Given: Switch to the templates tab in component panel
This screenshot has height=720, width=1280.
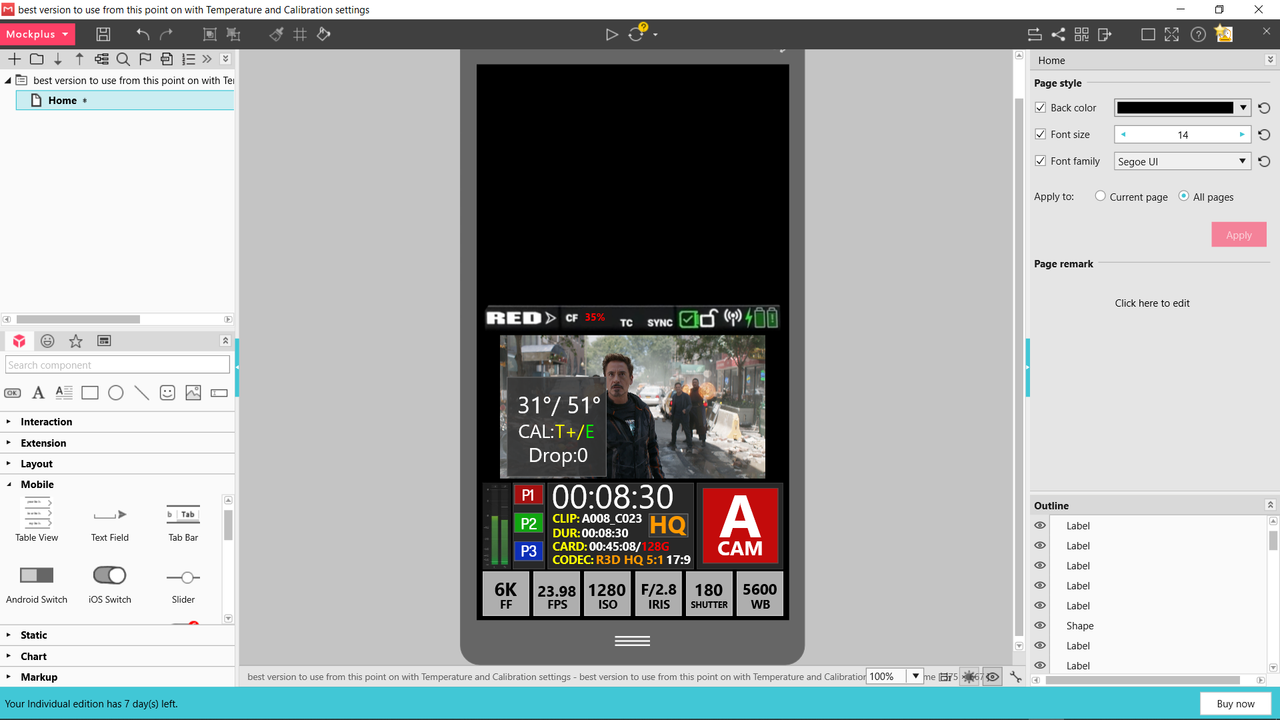Looking at the screenshot, I should (104, 341).
